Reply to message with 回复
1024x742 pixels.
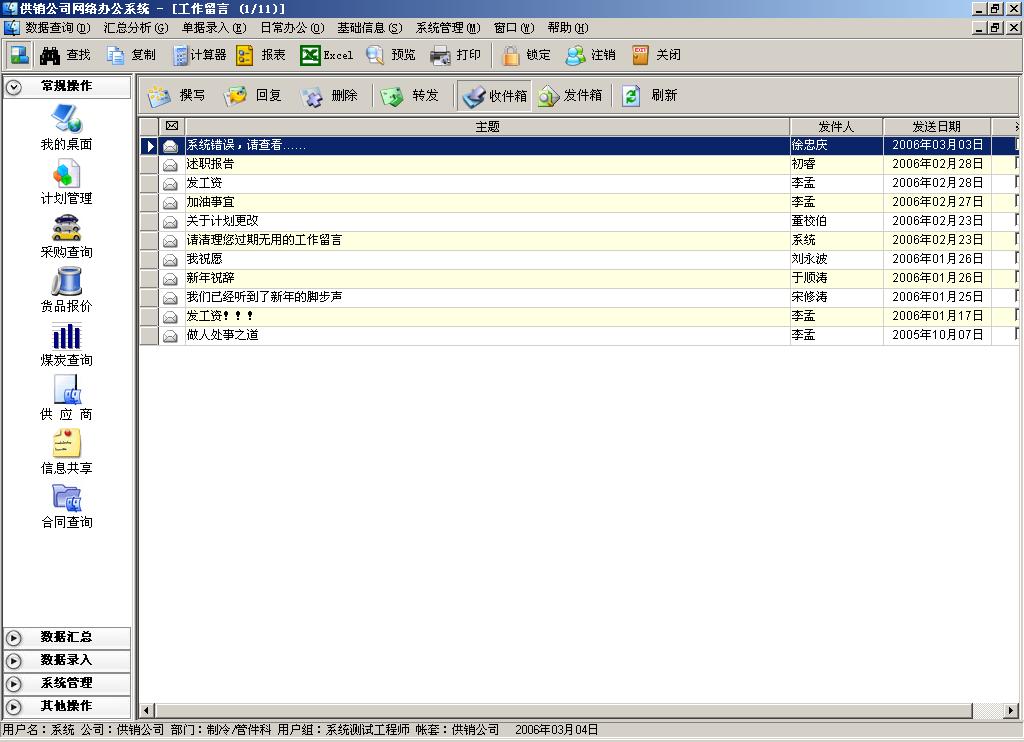[252, 96]
